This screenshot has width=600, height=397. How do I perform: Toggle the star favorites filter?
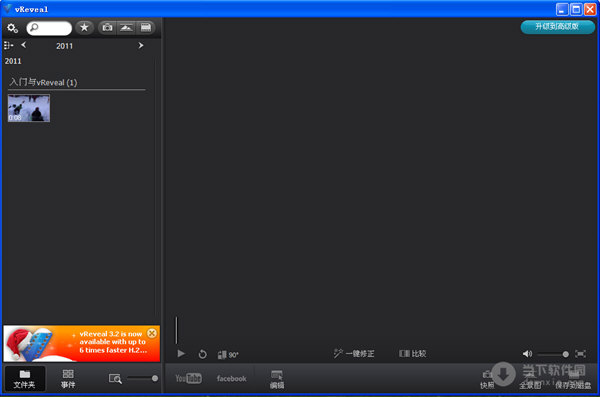pos(84,28)
